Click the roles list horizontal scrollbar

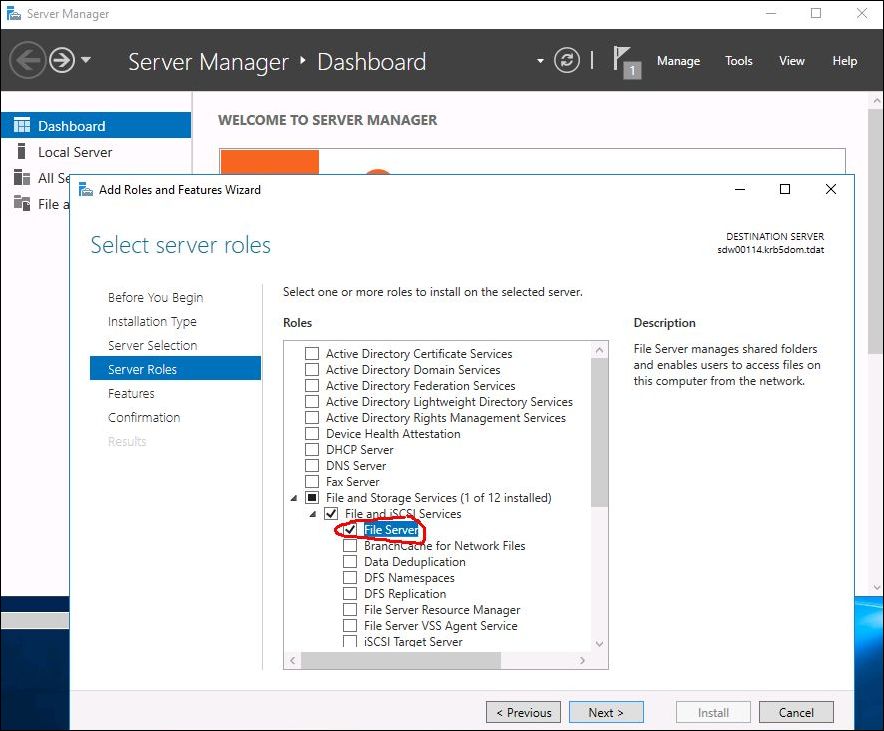point(401,661)
